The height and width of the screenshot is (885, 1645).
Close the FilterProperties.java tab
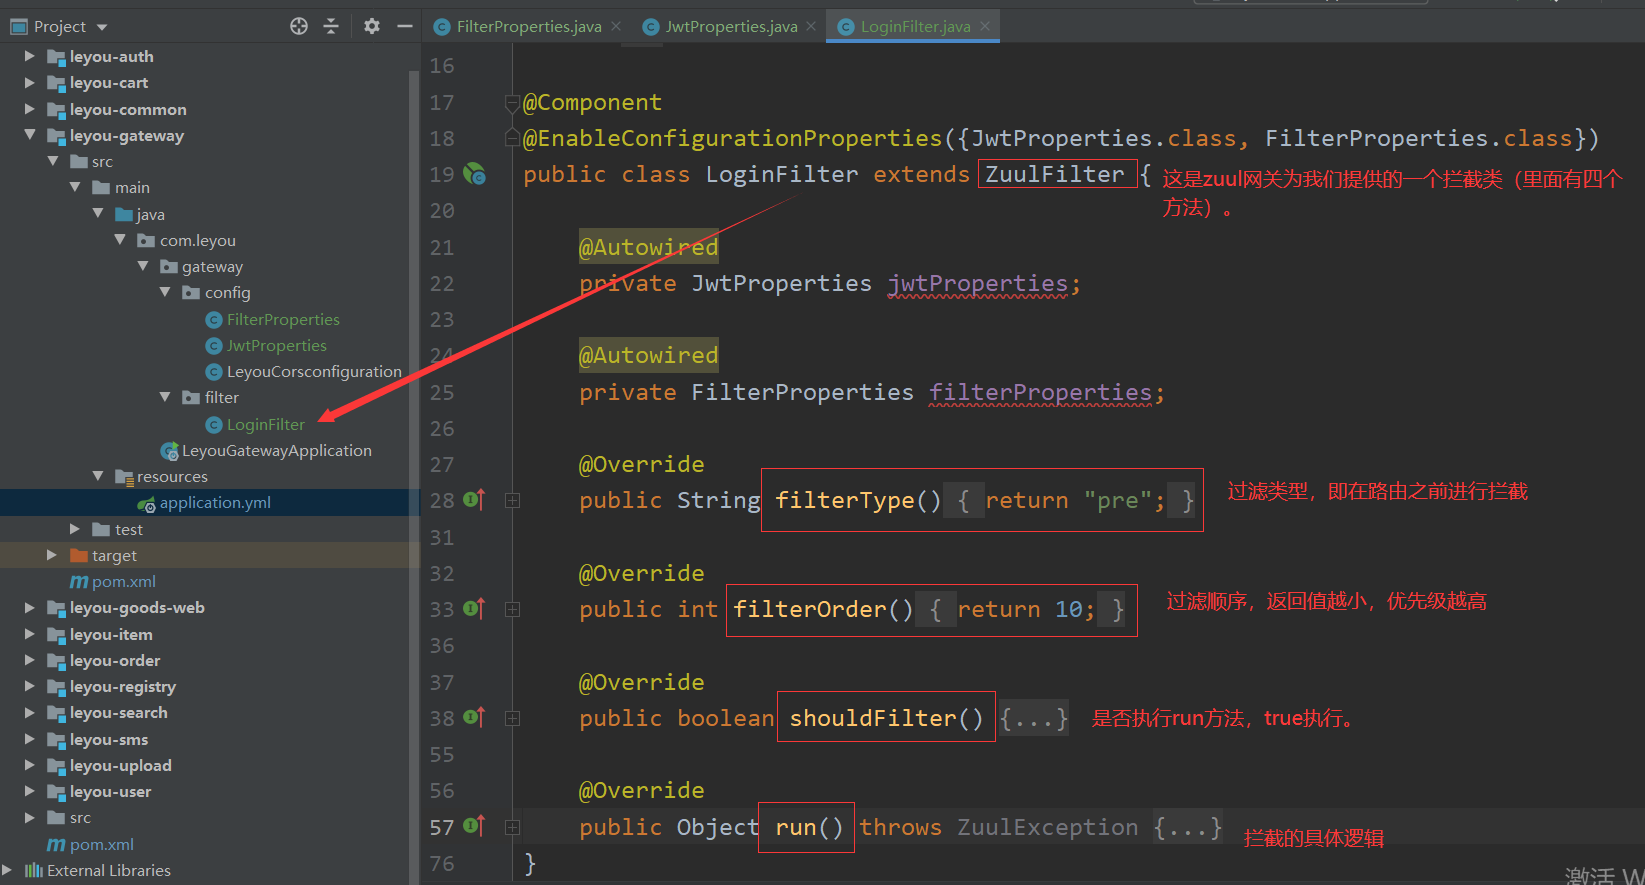616,26
